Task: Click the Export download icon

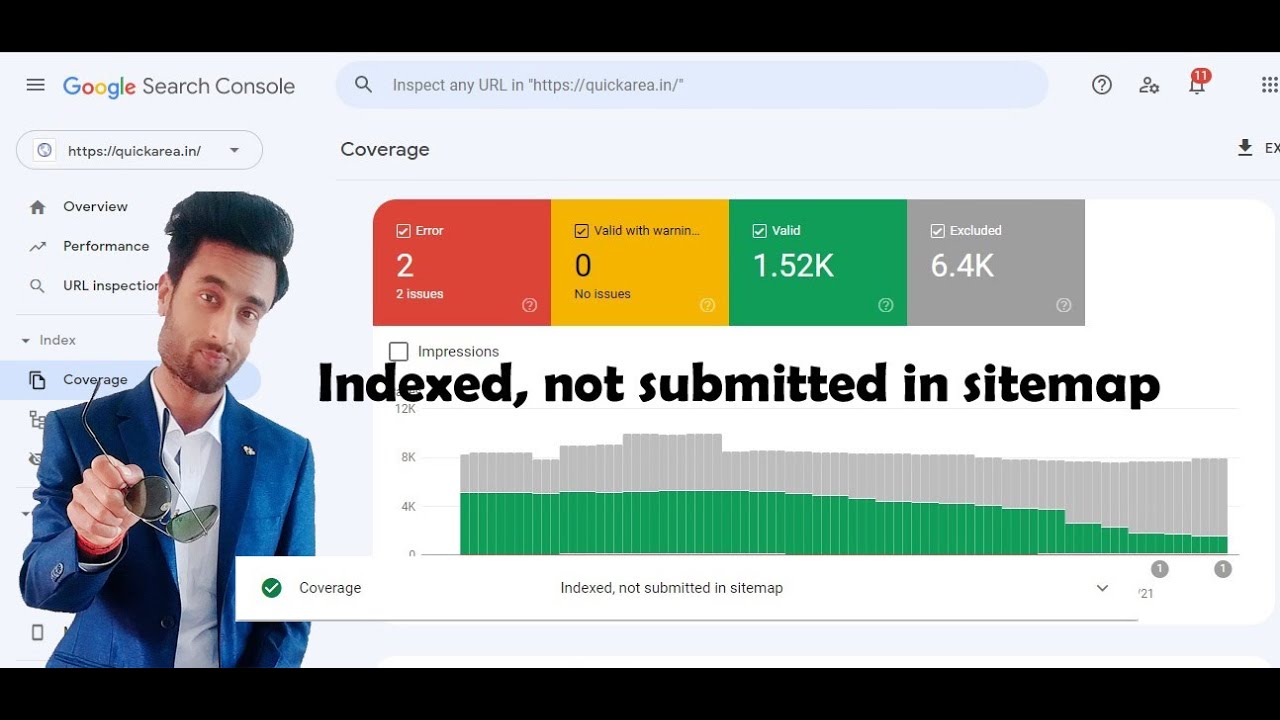Action: pyautogui.click(x=1245, y=147)
